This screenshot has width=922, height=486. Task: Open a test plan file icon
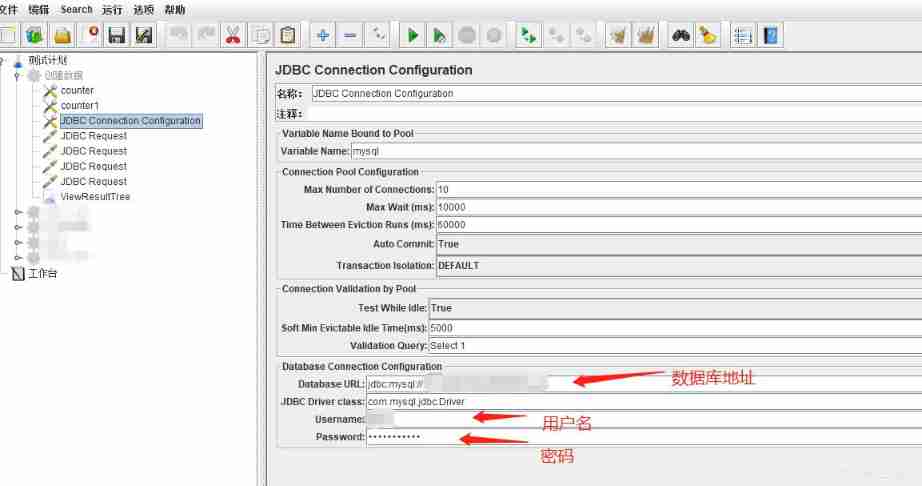pos(62,35)
